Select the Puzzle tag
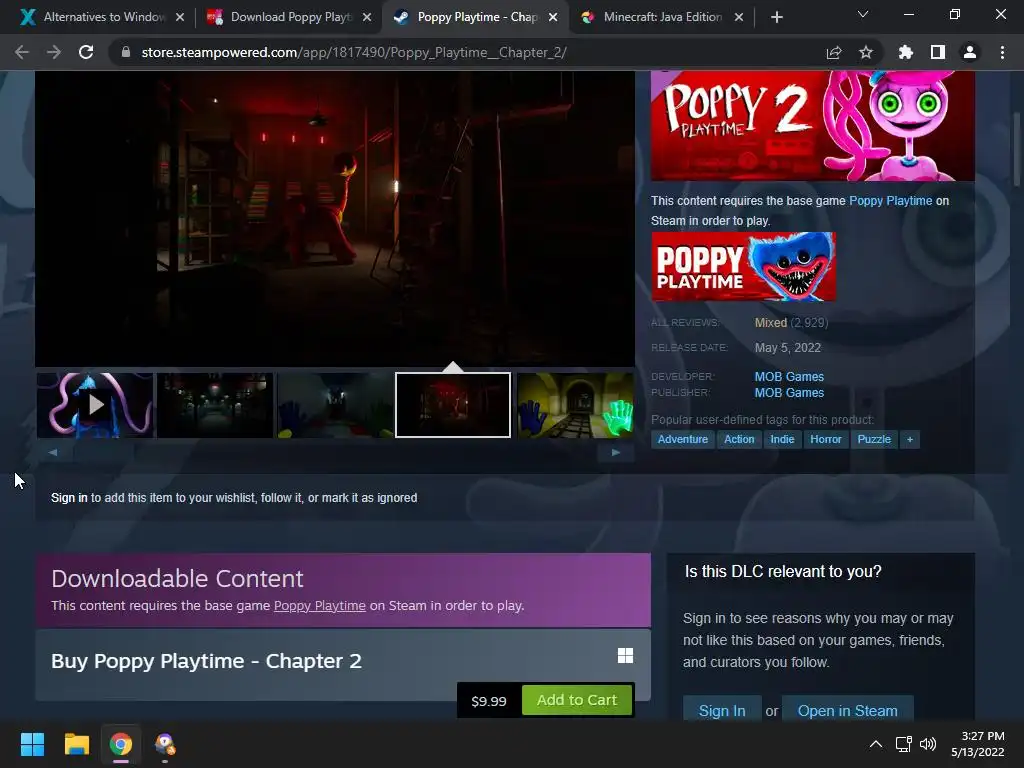This screenshot has height=768, width=1024. (874, 440)
